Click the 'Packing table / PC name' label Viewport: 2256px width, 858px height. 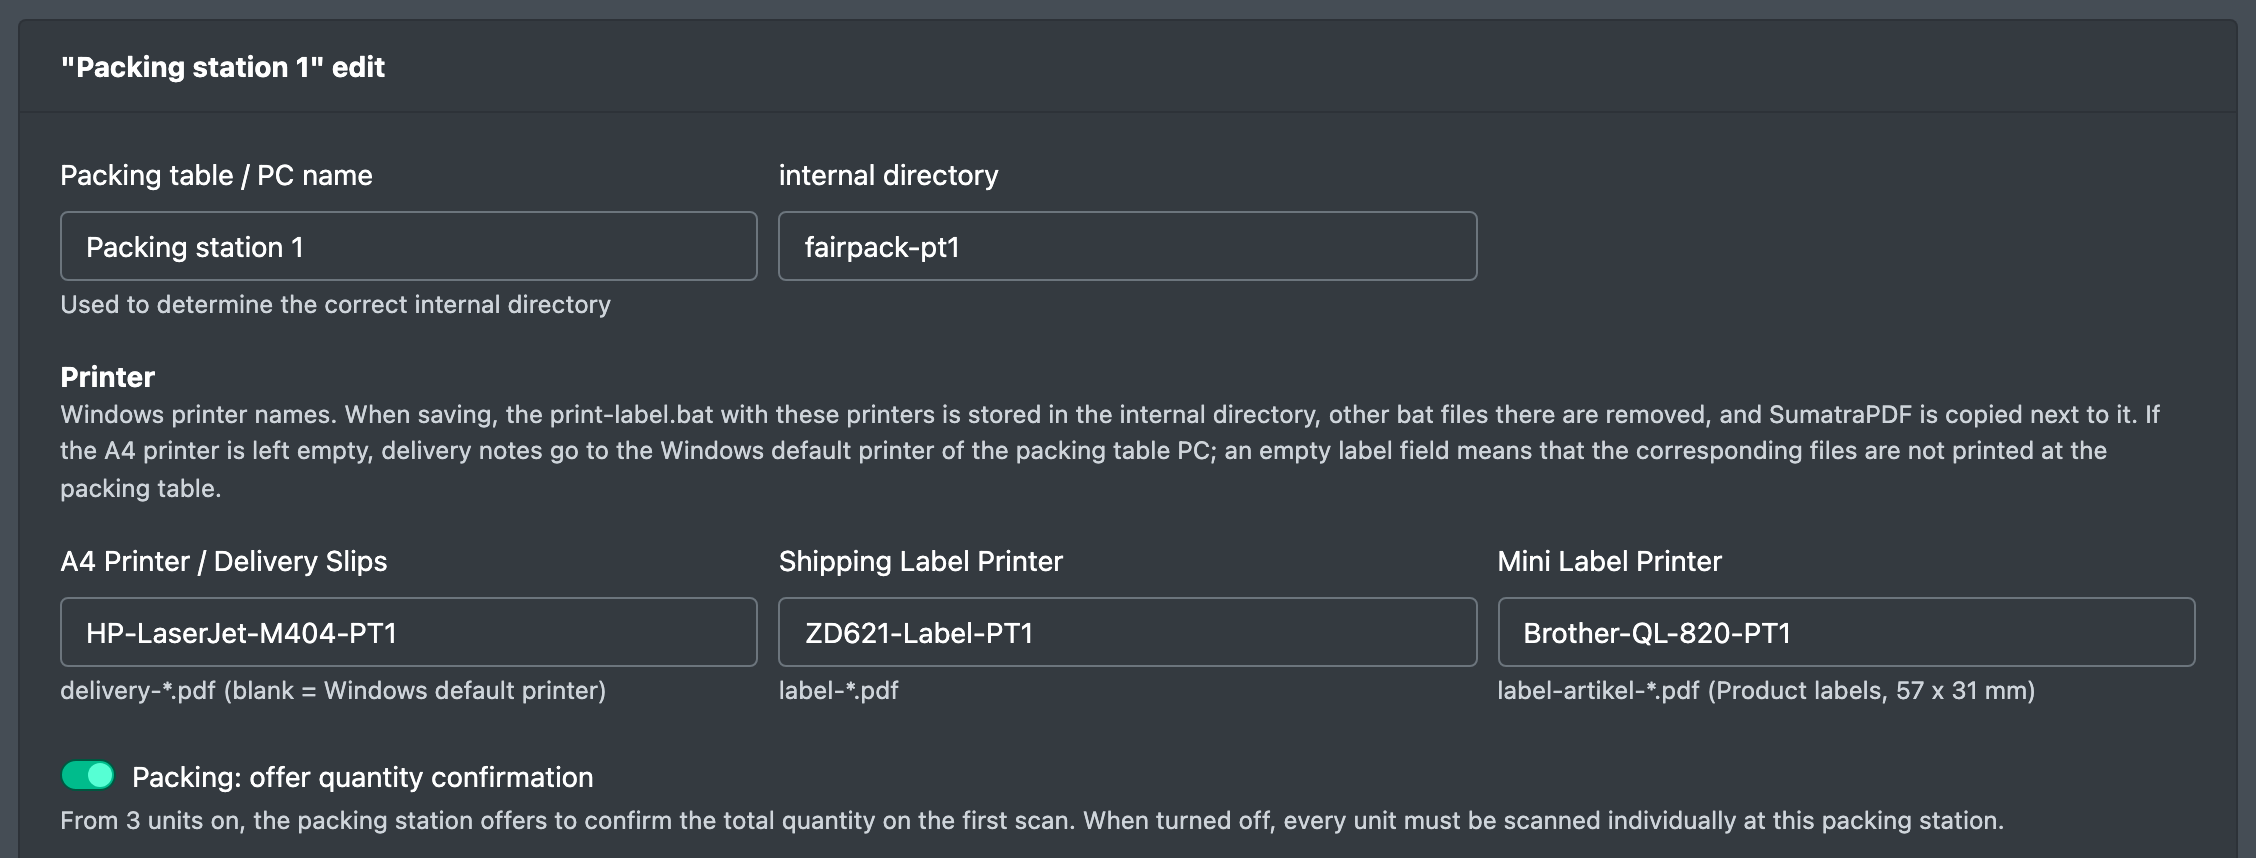216,175
